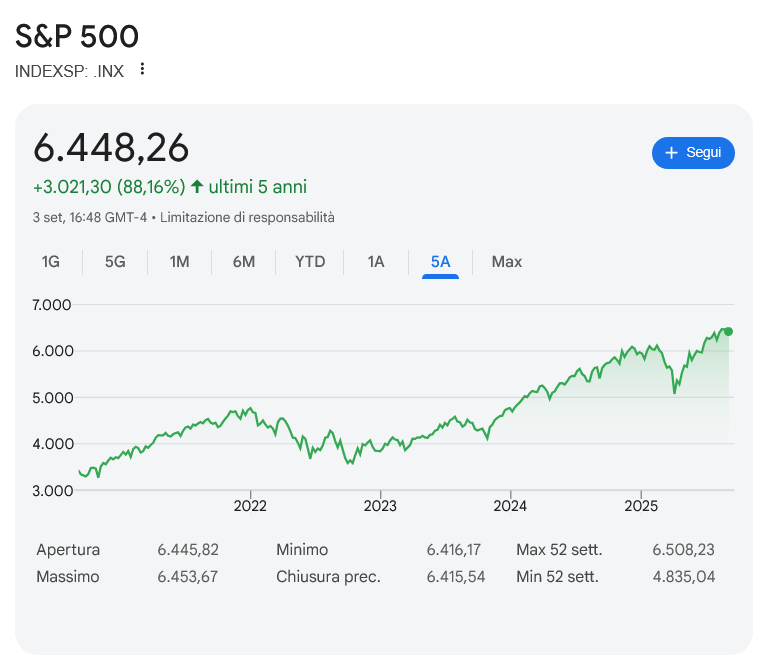Switch chart to YTD range

click(x=310, y=262)
